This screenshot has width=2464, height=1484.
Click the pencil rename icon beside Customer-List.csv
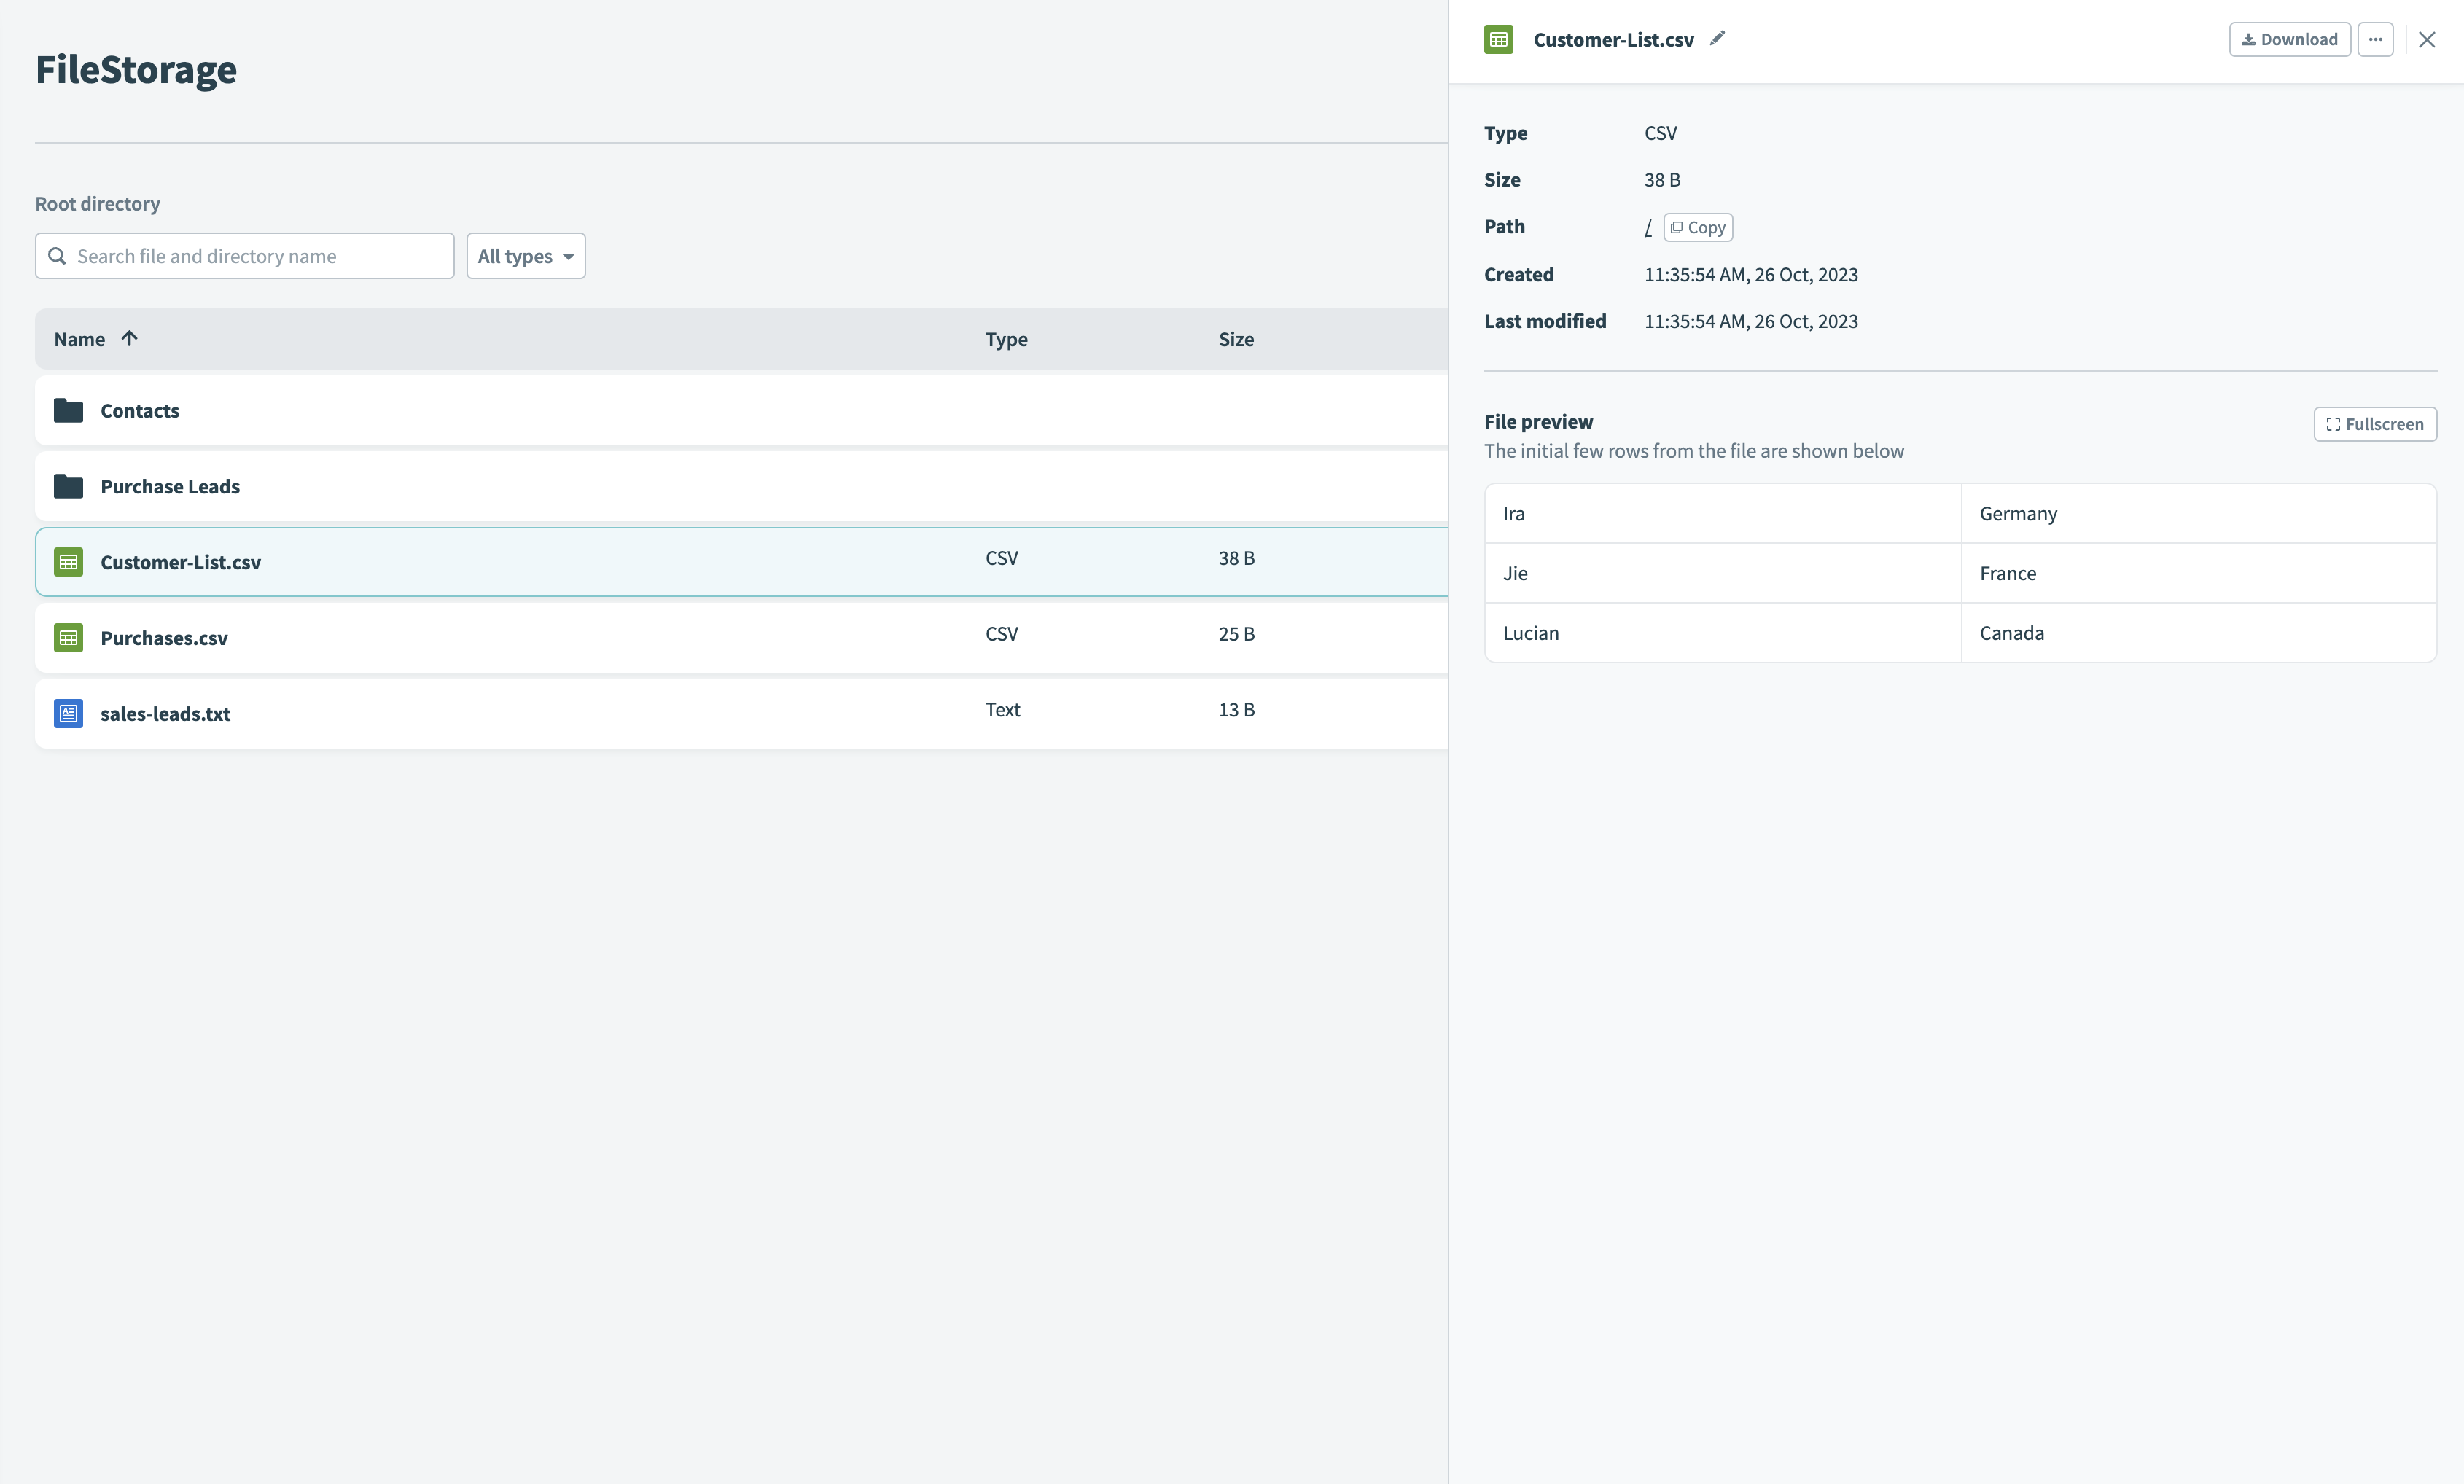point(1717,39)
